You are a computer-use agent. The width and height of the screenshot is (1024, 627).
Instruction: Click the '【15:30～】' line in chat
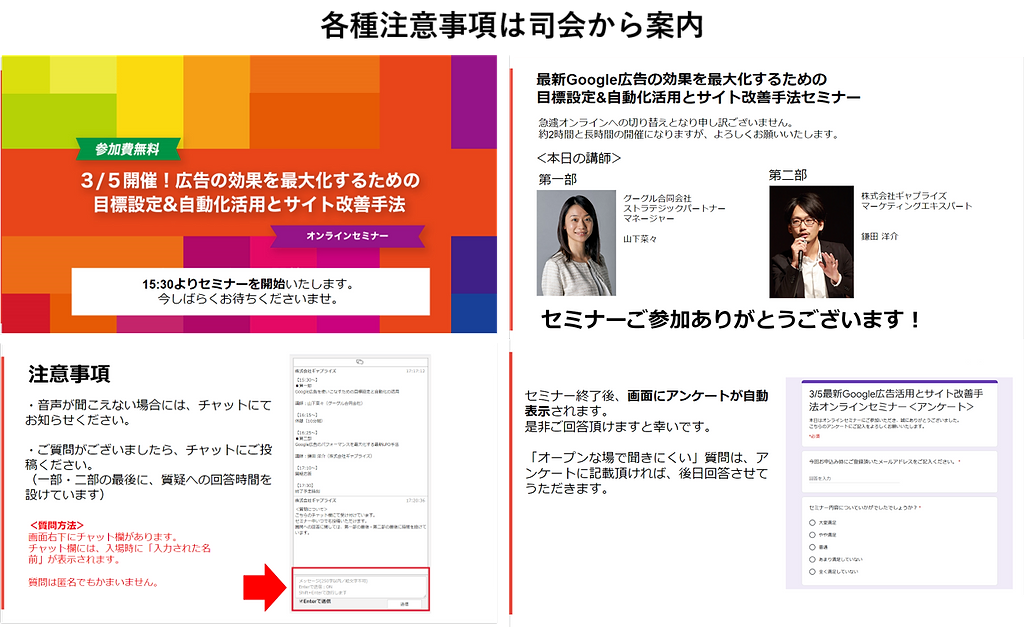306,379
